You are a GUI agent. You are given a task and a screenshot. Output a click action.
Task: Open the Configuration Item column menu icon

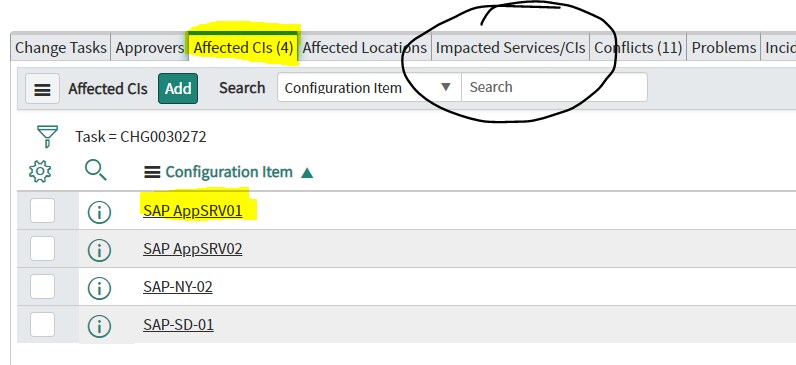152,173
